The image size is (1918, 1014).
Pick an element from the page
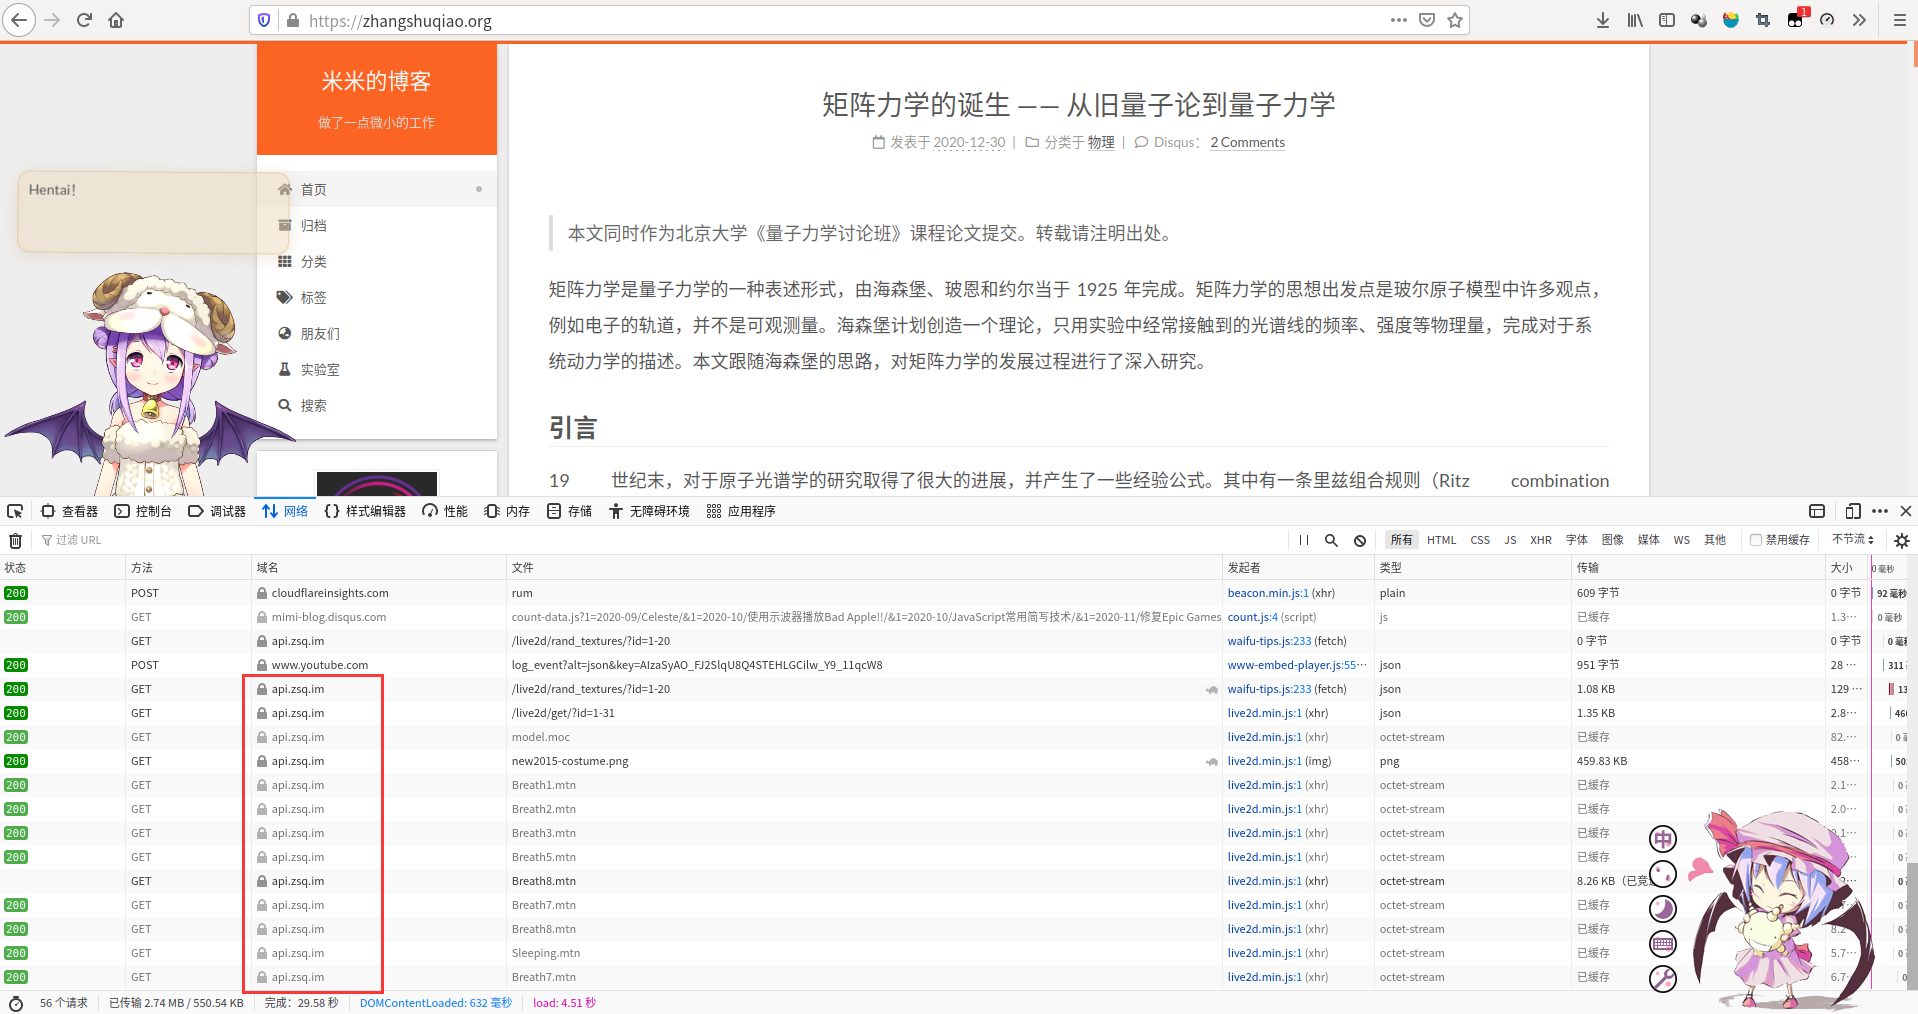tap(15, 511)
